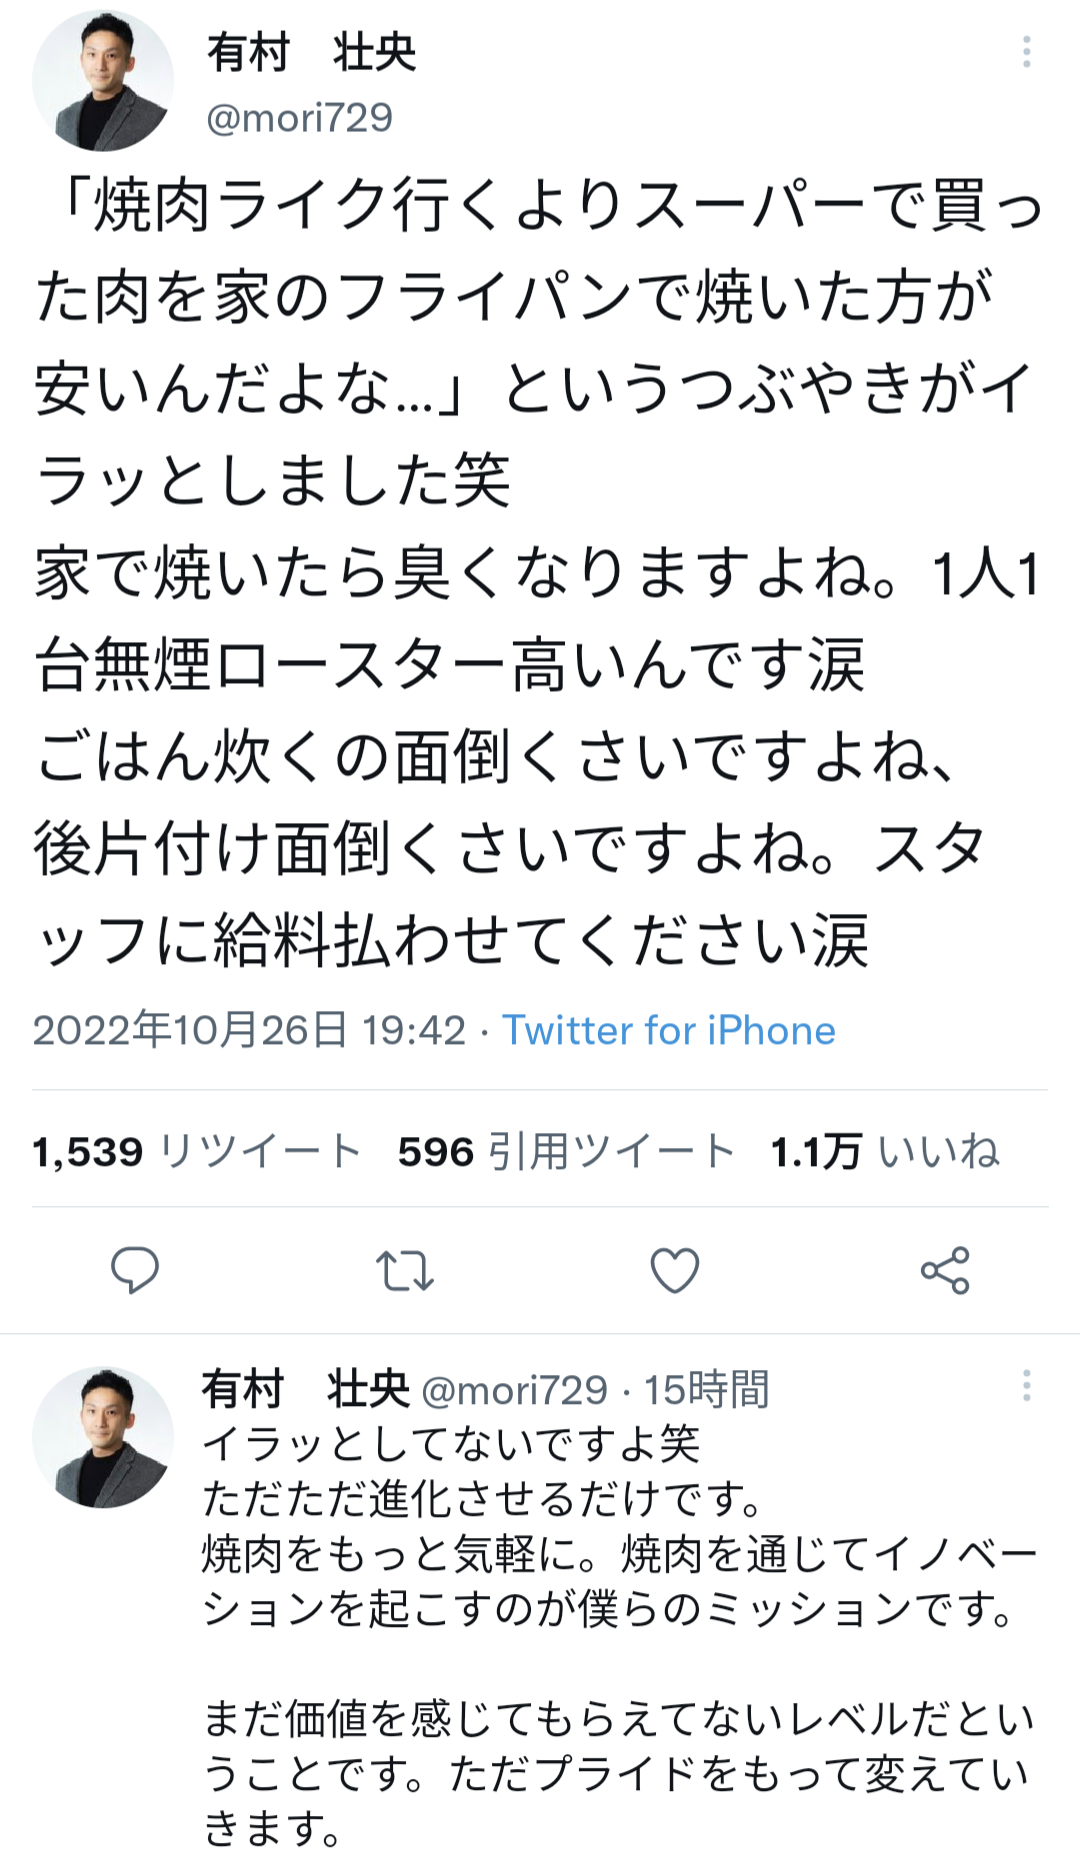Click the reply tweet's profile avatar
The width and height of the screenshot is (1080, 1849).
coord(103,1437)
